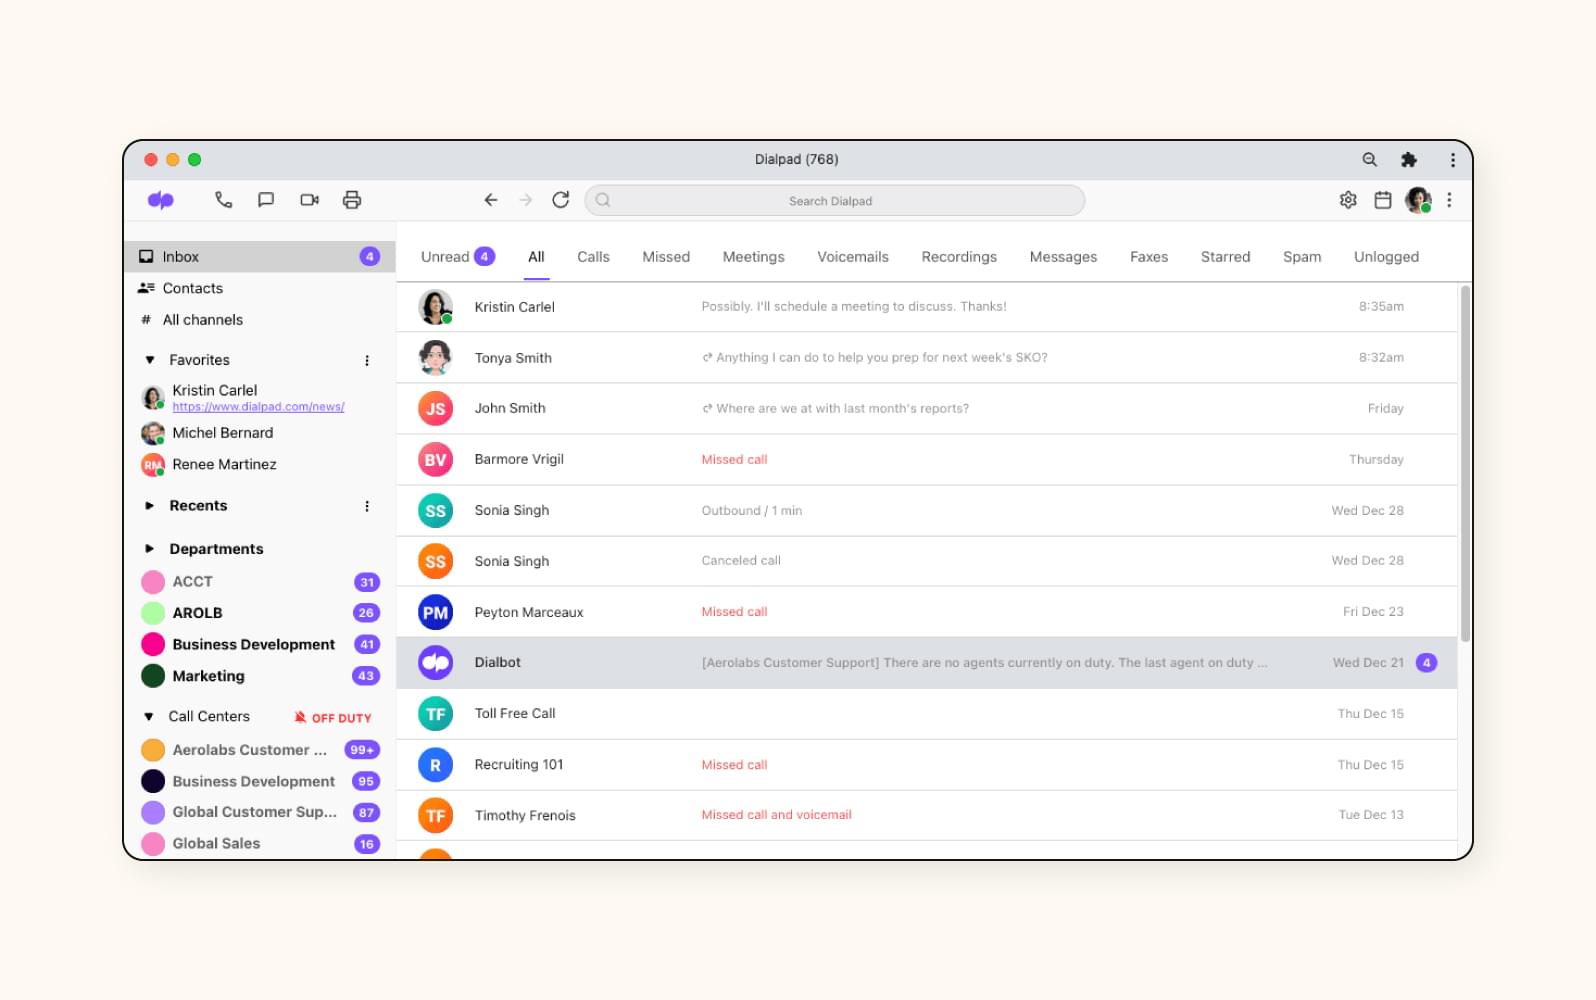This screenshot has height=1000, width=1596.
Task: Select the dark green Marketing dot
Action: pyautogui.click(x=153, y=676)
